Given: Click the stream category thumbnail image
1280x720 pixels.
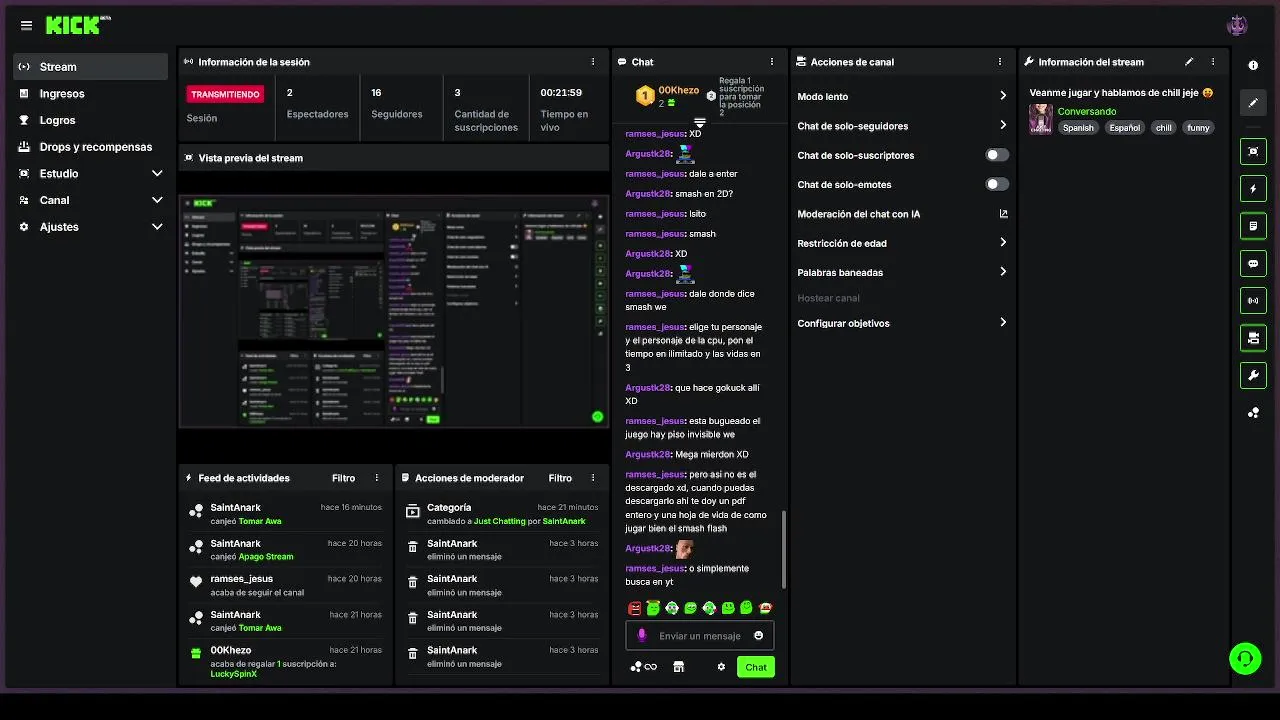Looking at the screenshot, I should 1041,119.
